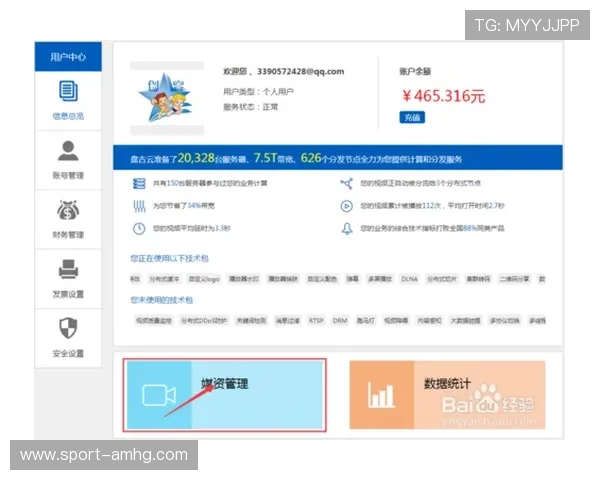Click the 充值 recharge button
This screenshot has height=480, width=600.
[412, 118]
